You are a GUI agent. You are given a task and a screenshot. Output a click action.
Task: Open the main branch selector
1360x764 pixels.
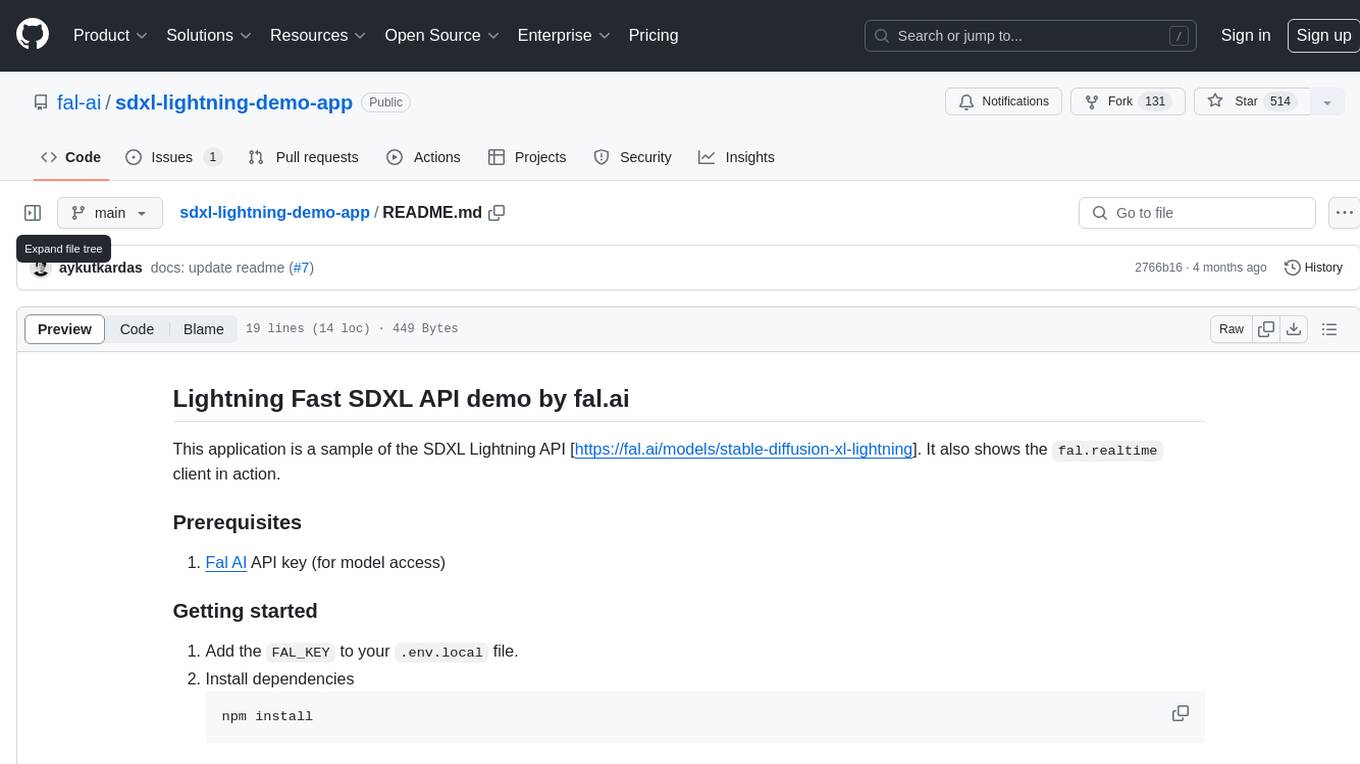click(110, 213)
